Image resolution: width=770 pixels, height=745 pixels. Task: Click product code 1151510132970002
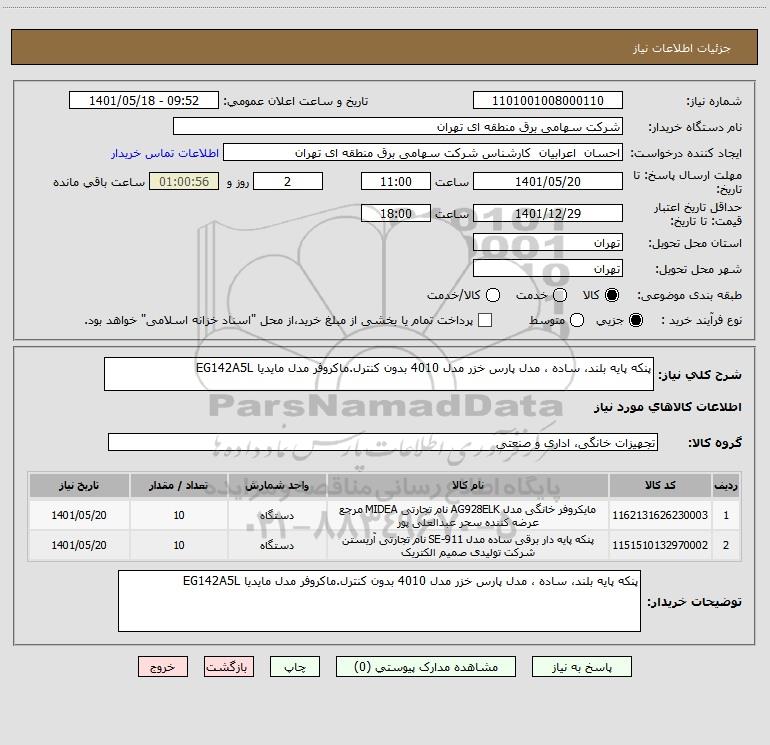point(660,545)
